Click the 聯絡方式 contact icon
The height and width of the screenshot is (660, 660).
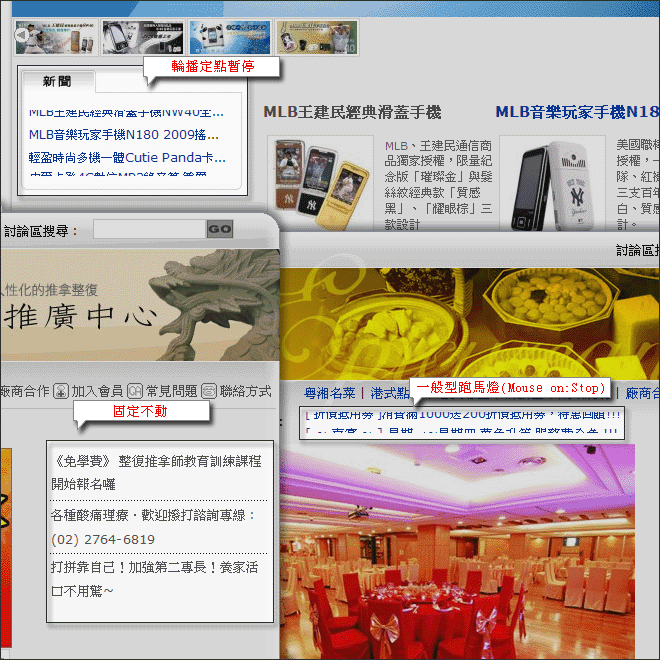coord(209,391)
